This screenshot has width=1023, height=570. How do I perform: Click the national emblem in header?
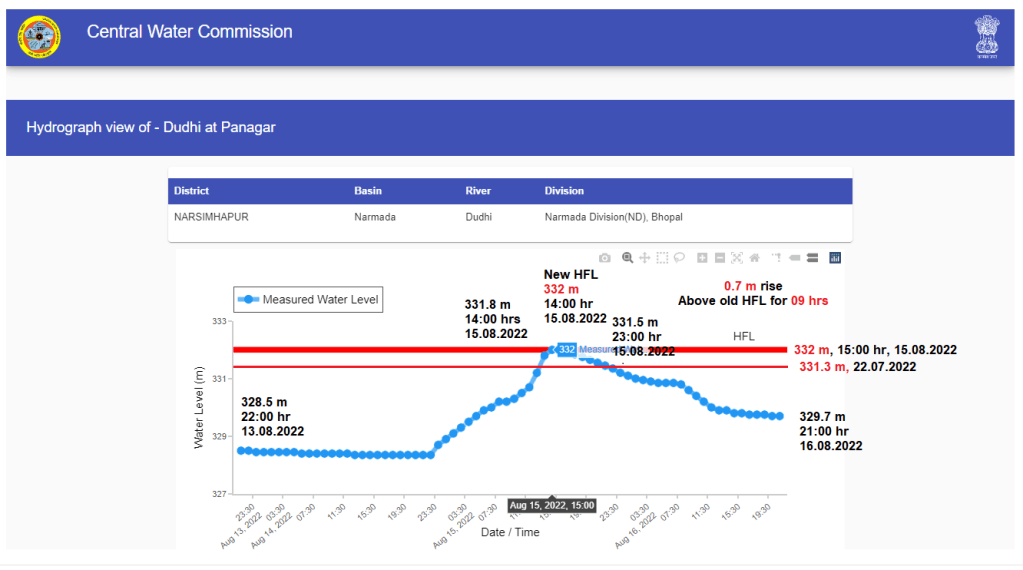click(x=987, y=38)
